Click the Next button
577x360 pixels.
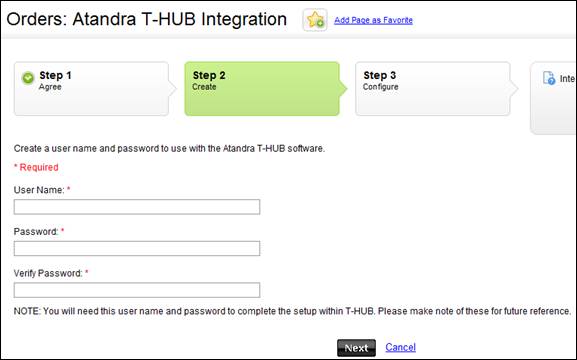356,348
